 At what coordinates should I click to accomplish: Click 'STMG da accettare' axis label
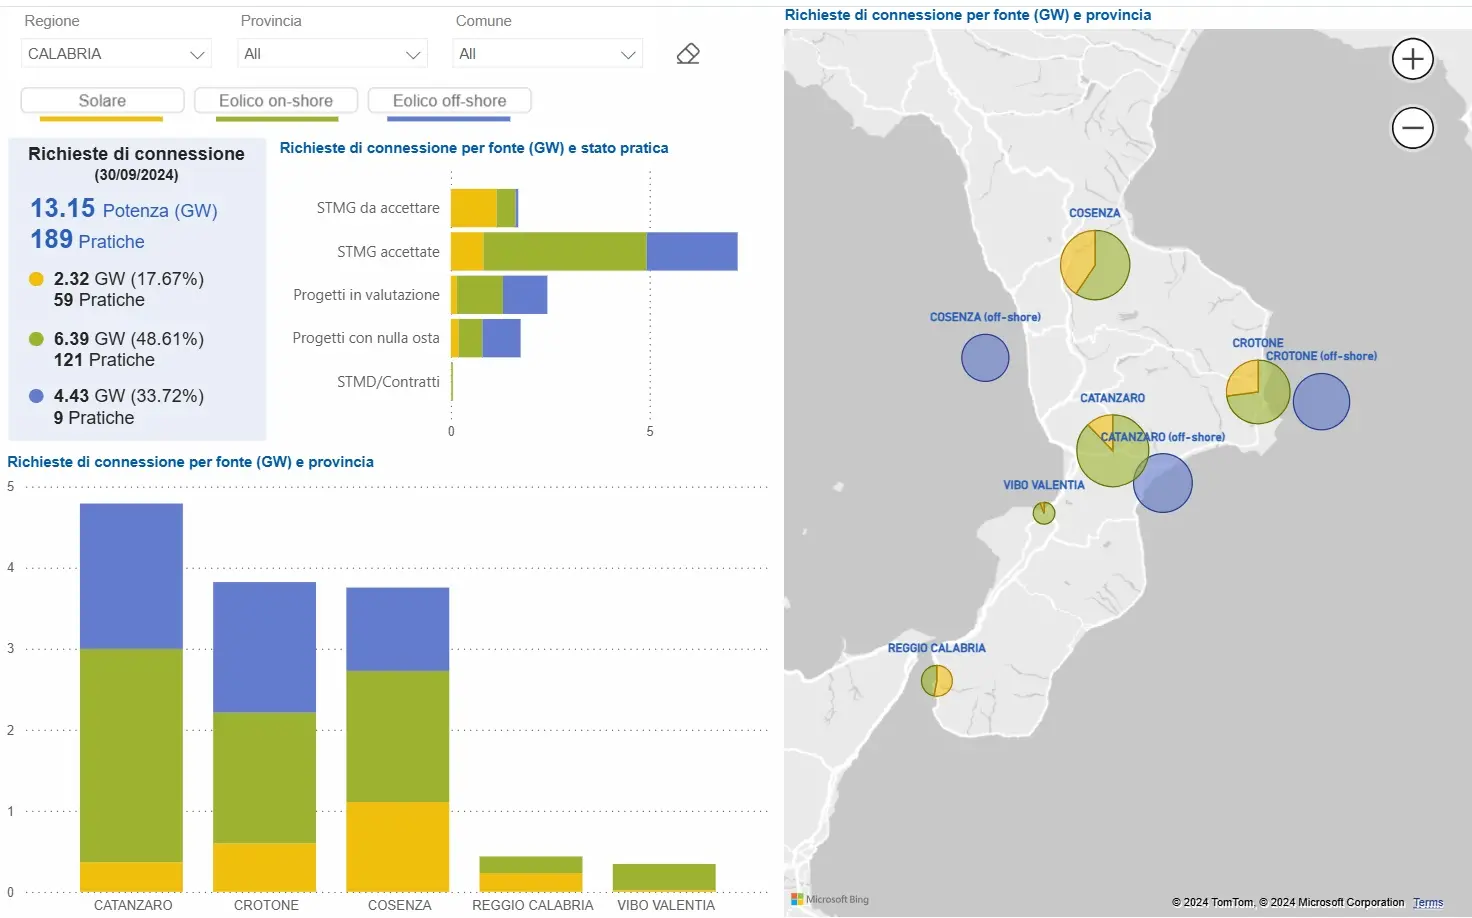coord(378,208)
